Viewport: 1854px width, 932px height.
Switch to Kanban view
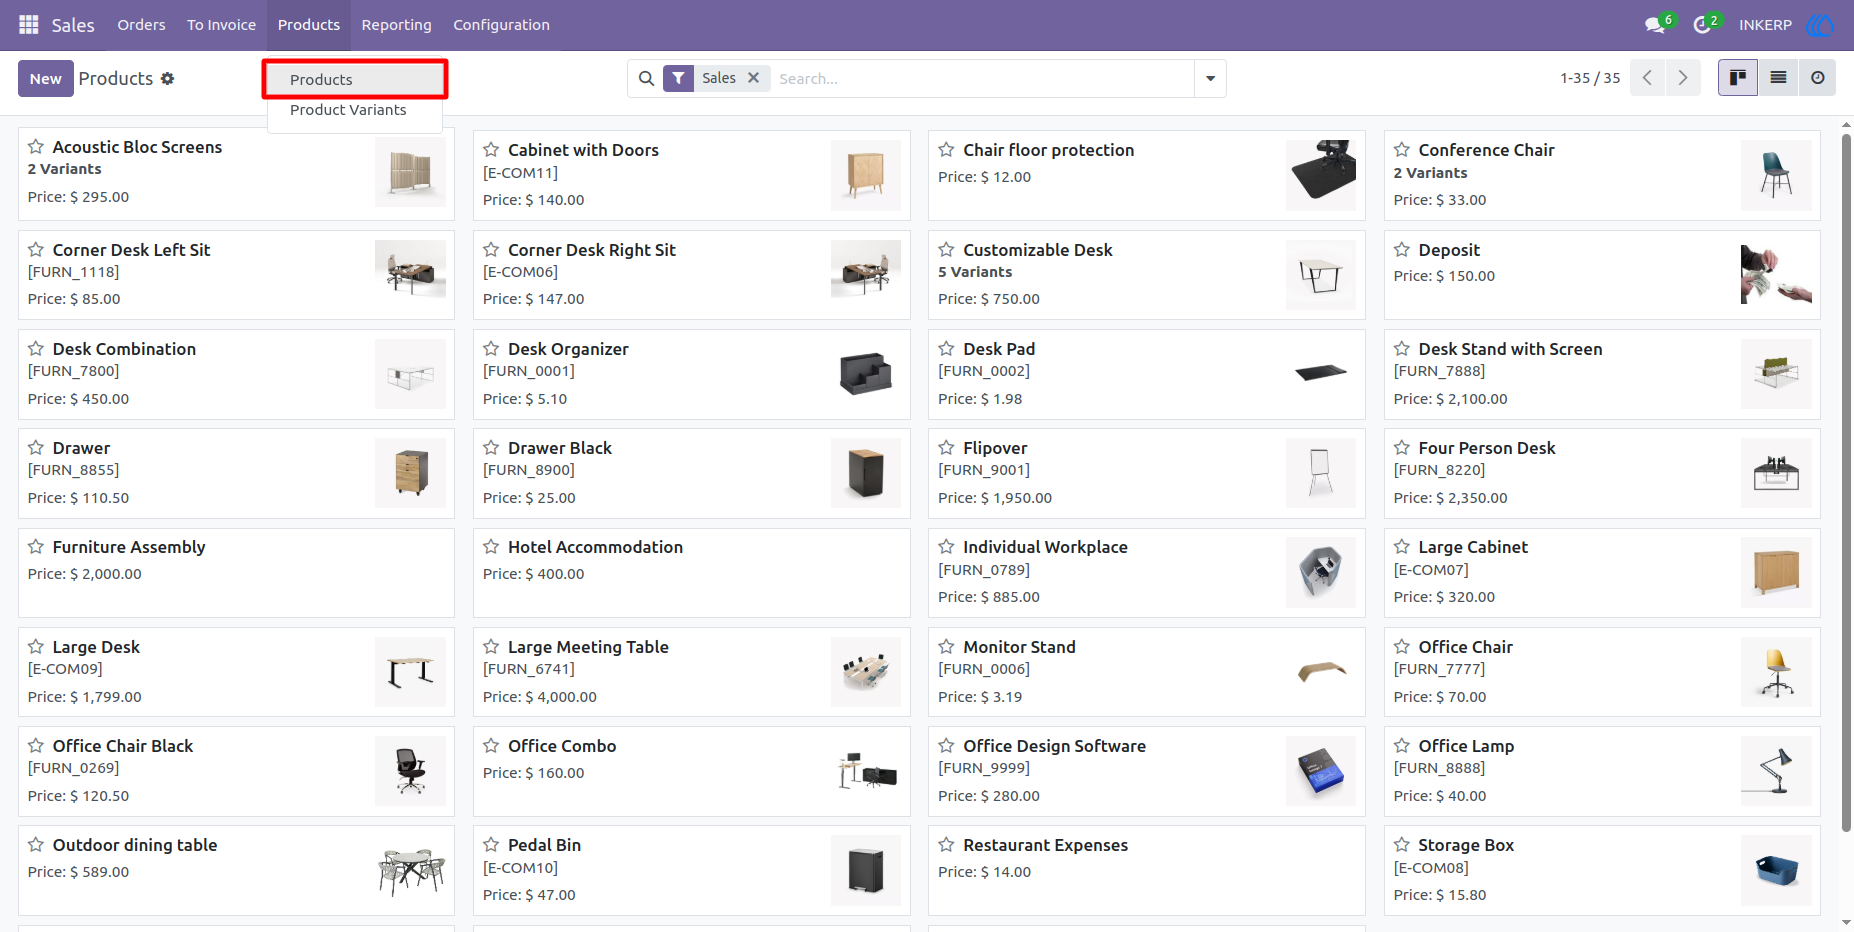click(1738, 78)
